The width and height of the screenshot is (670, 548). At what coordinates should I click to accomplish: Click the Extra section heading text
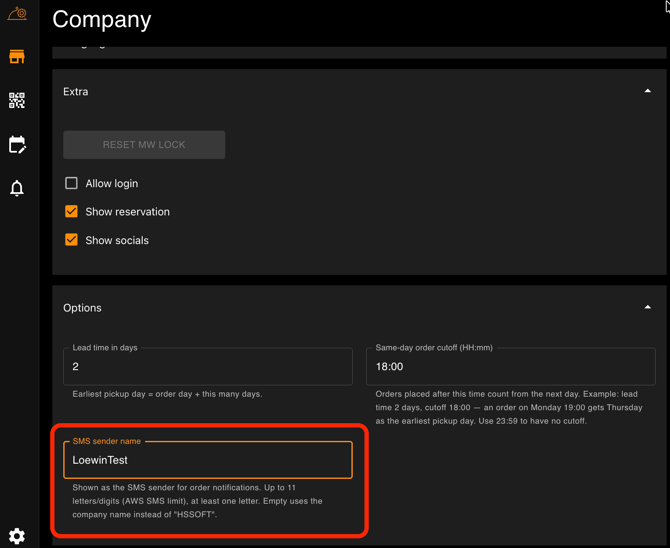tap(76, 91)
